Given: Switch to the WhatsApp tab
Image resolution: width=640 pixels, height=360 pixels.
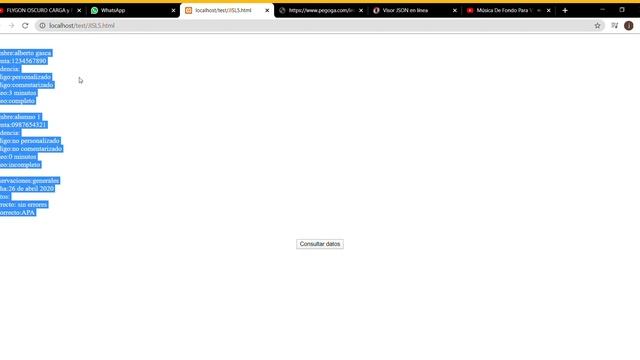Looking at the screenshot, I should (x=133, y=11).
